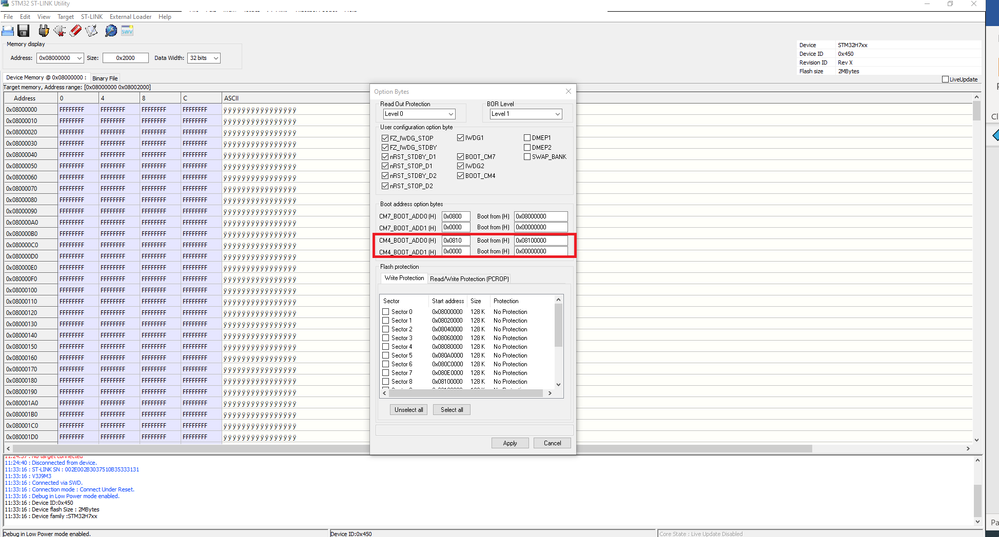Enable the DMEP1 checkbox

(527, 138)
